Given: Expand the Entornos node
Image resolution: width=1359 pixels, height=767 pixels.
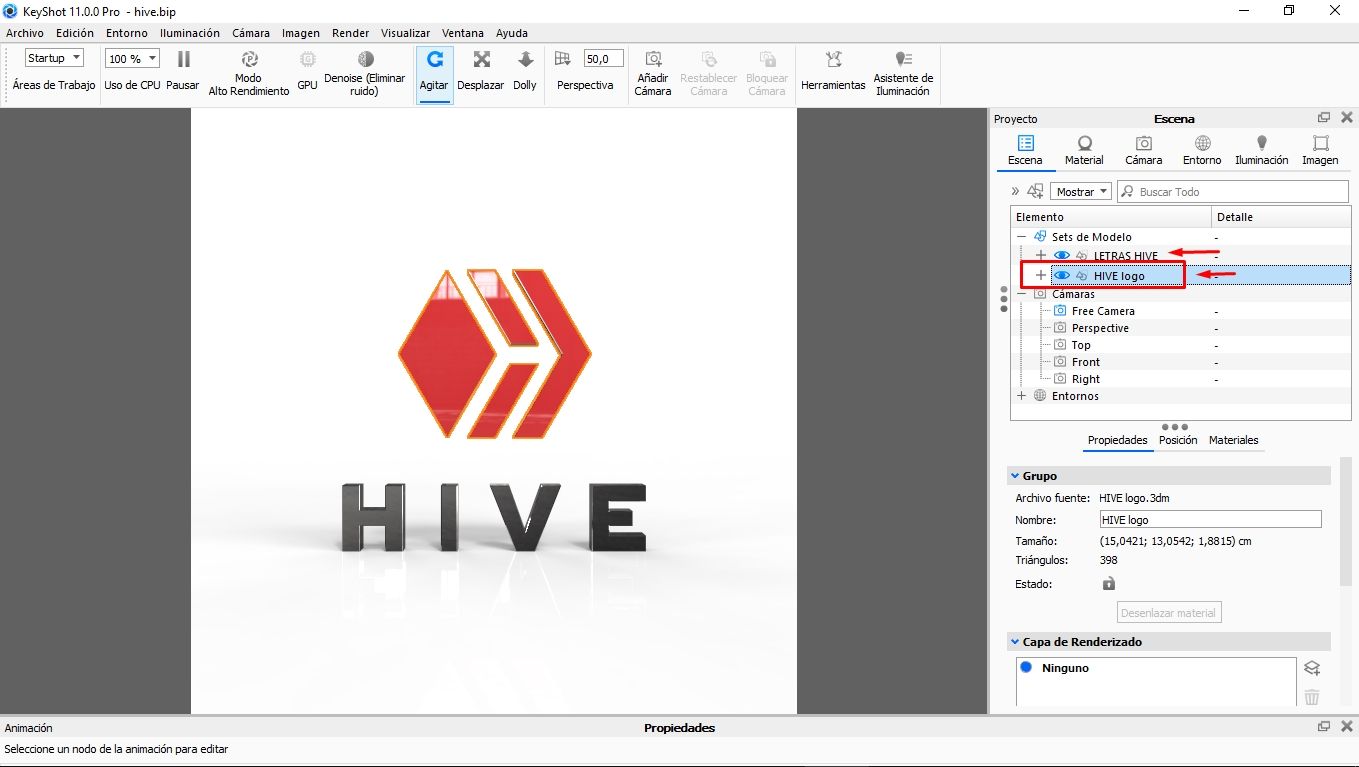Looking at the screenshot, I should click(x=1022, y=396).
